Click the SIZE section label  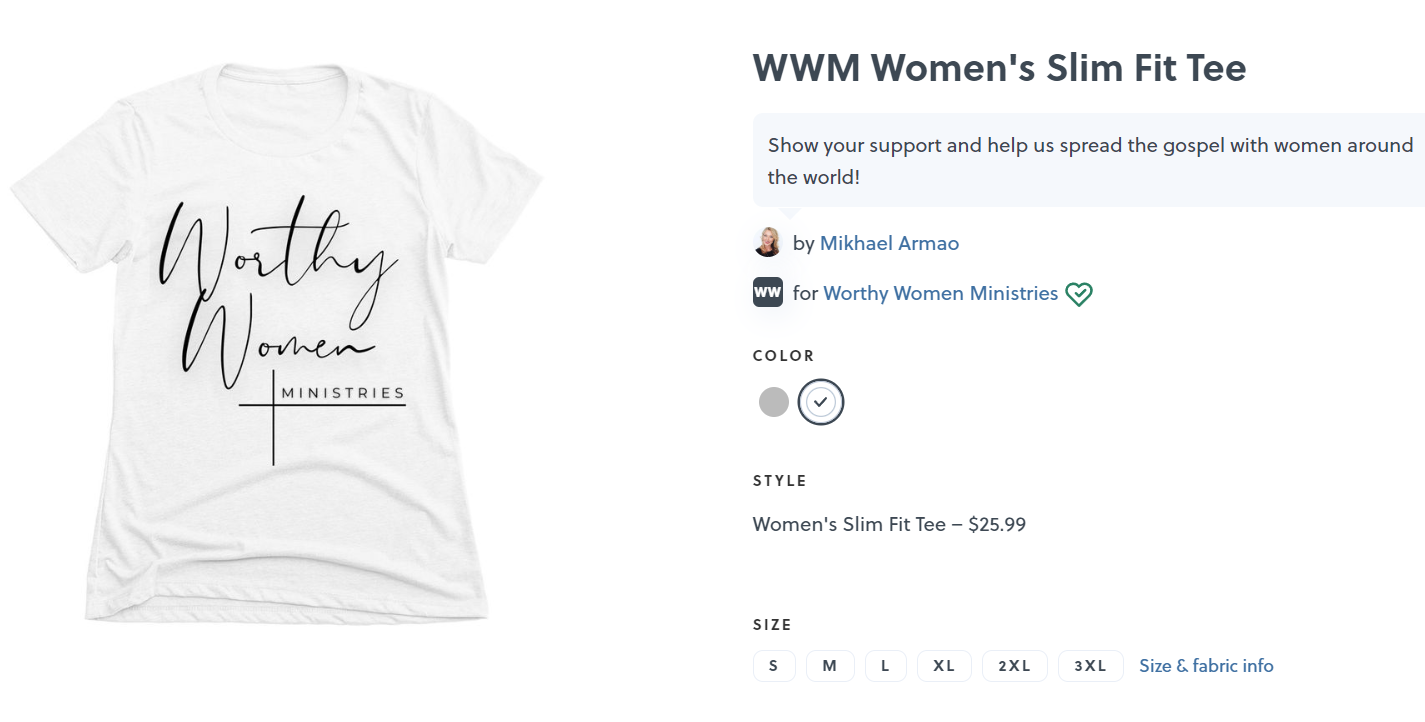(772, 625)
